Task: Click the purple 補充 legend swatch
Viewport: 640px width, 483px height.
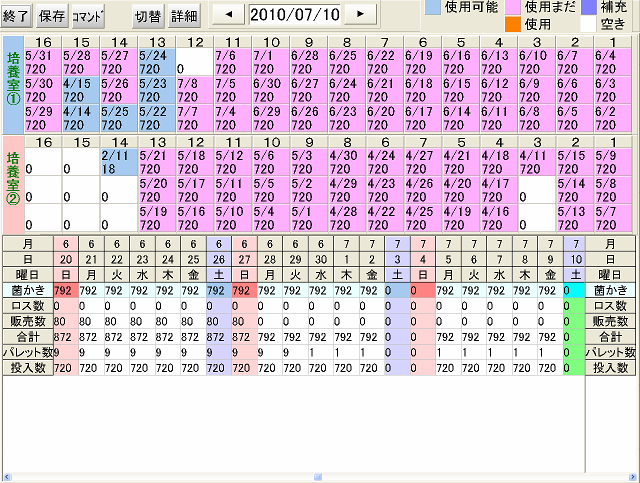Action: click(588, 7)
